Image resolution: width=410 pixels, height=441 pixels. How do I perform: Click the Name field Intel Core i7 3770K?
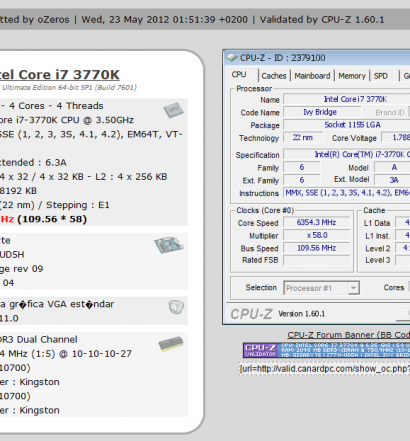point(347,99)
